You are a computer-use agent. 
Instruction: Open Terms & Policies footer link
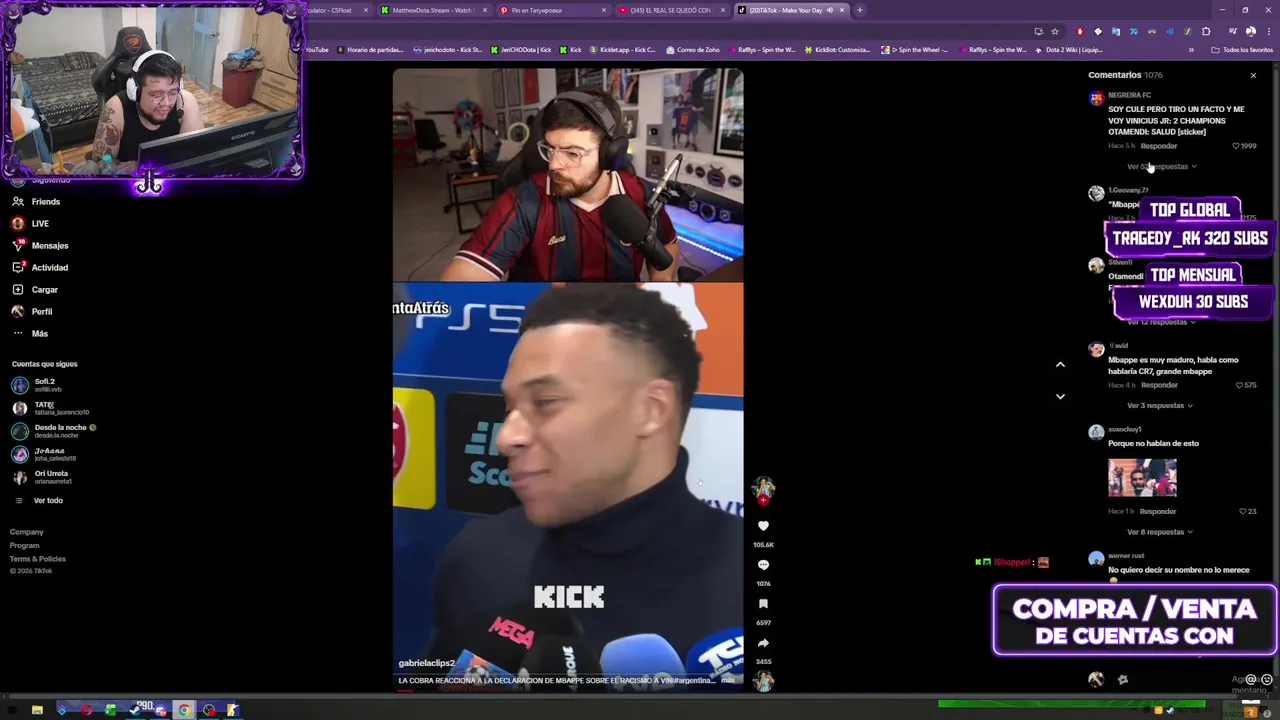[x=38, y=559]
